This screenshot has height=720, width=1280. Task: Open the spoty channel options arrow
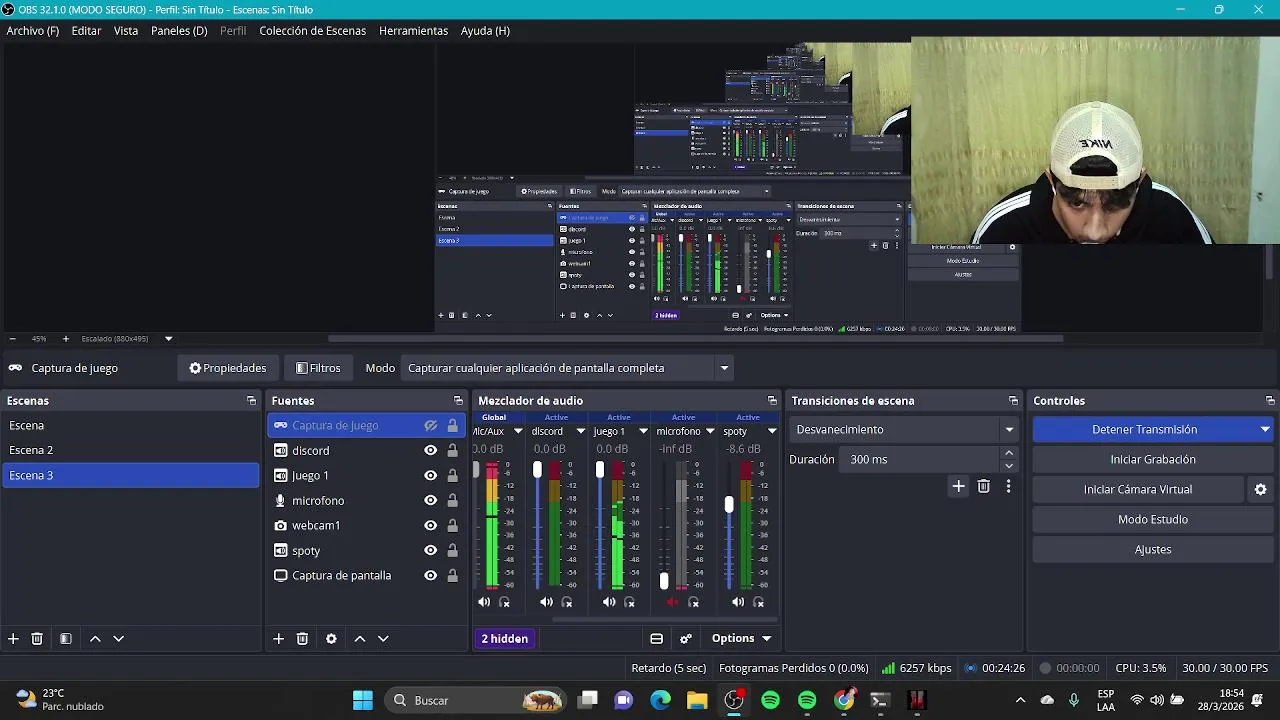pos(771,431)
